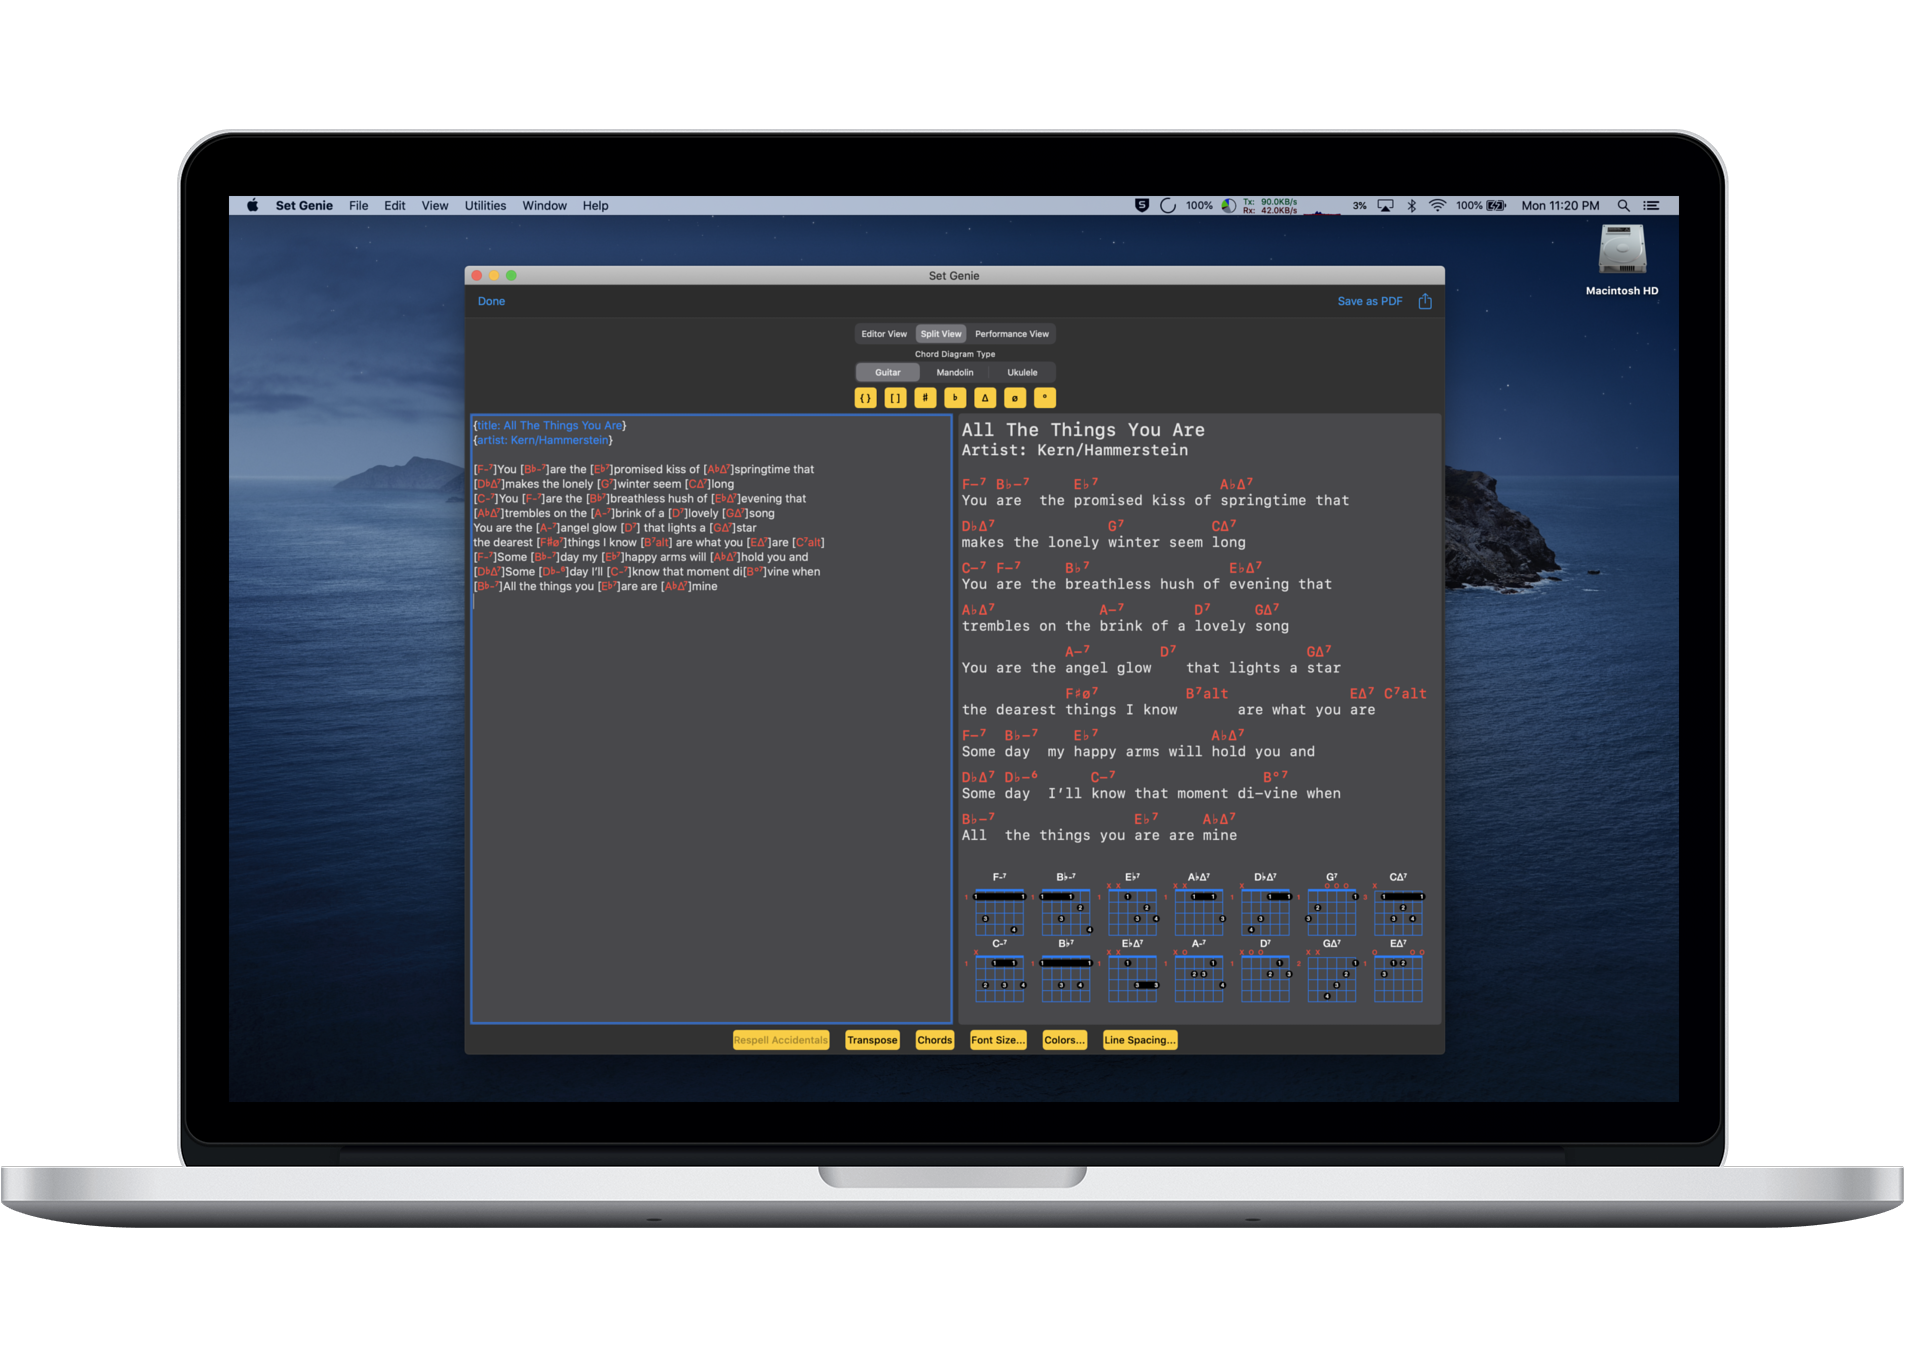Screen dimensions: 1905x1357
Task: Insert half-diminished (ø) symbol
Action: [x=1015, y=398]
